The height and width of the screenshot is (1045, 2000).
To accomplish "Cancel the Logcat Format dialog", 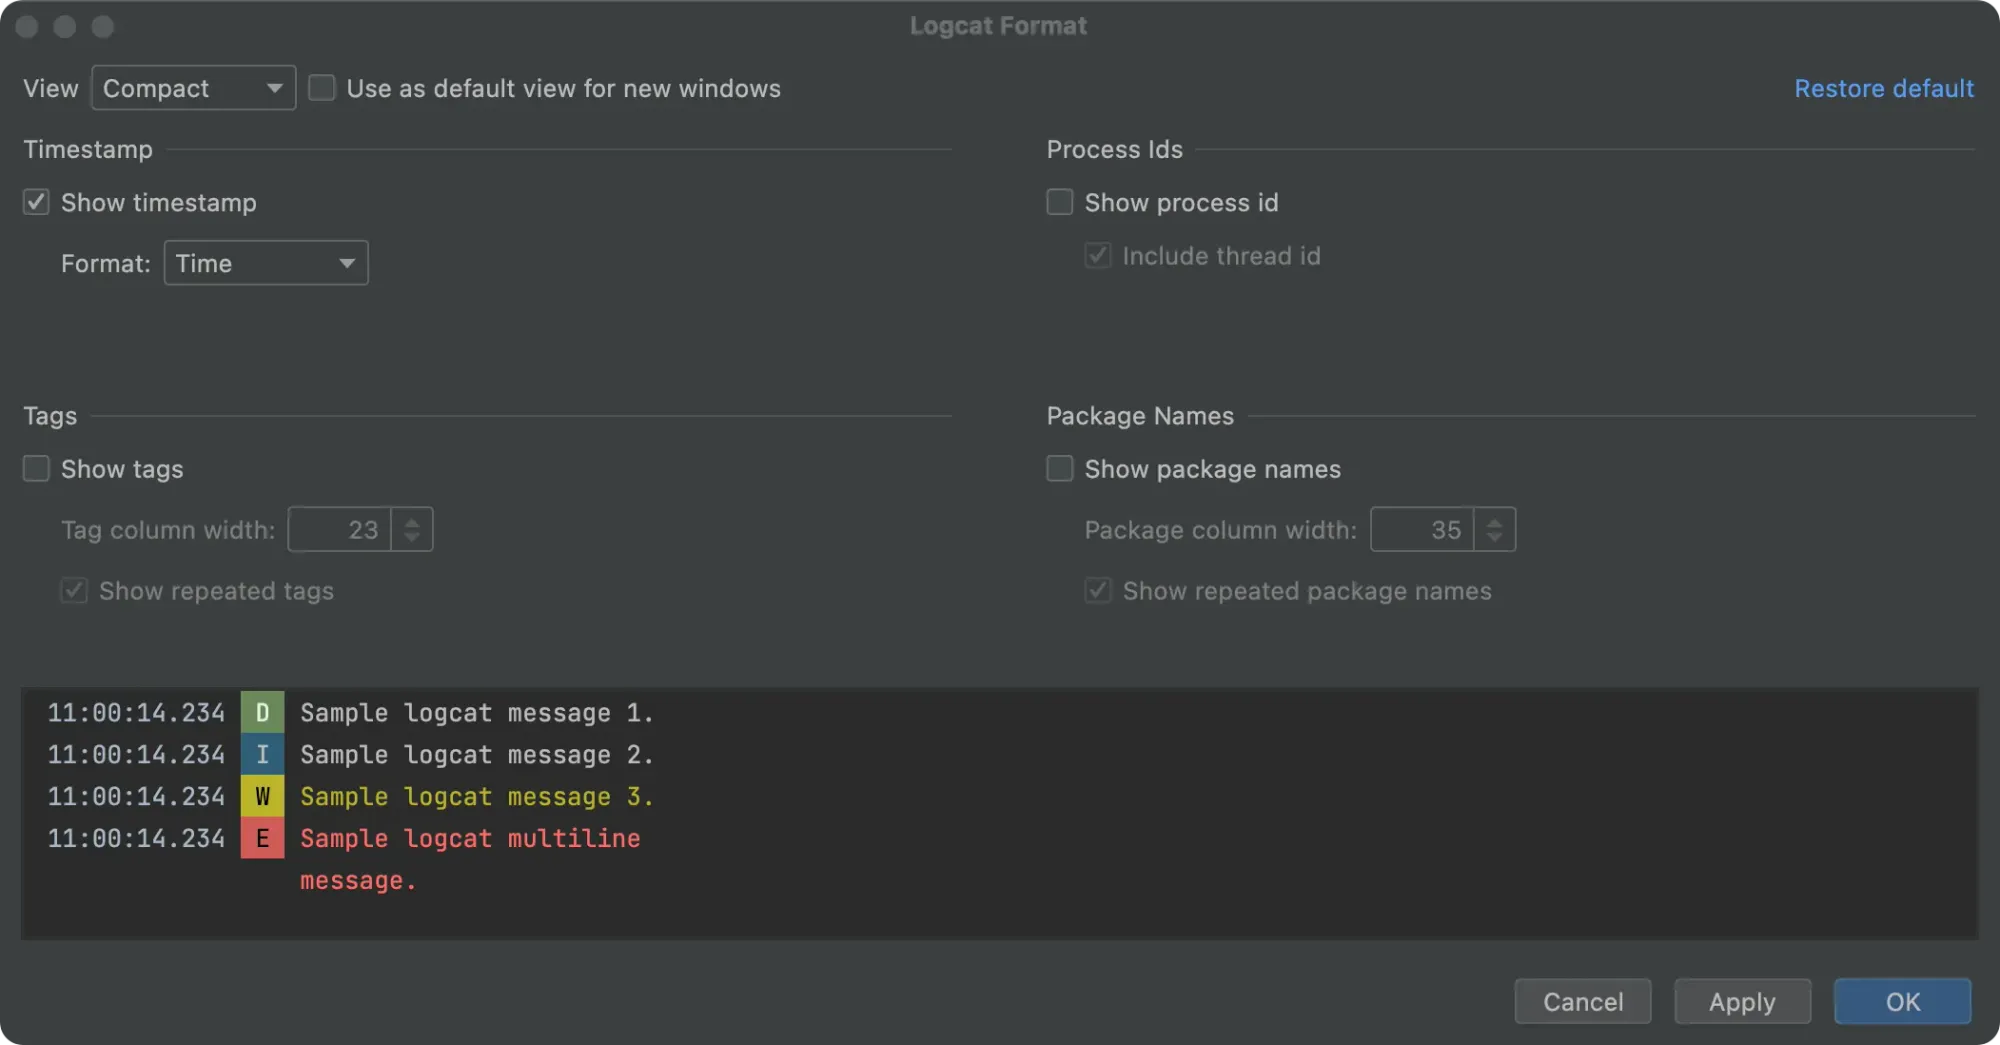I will 1583,1002.
